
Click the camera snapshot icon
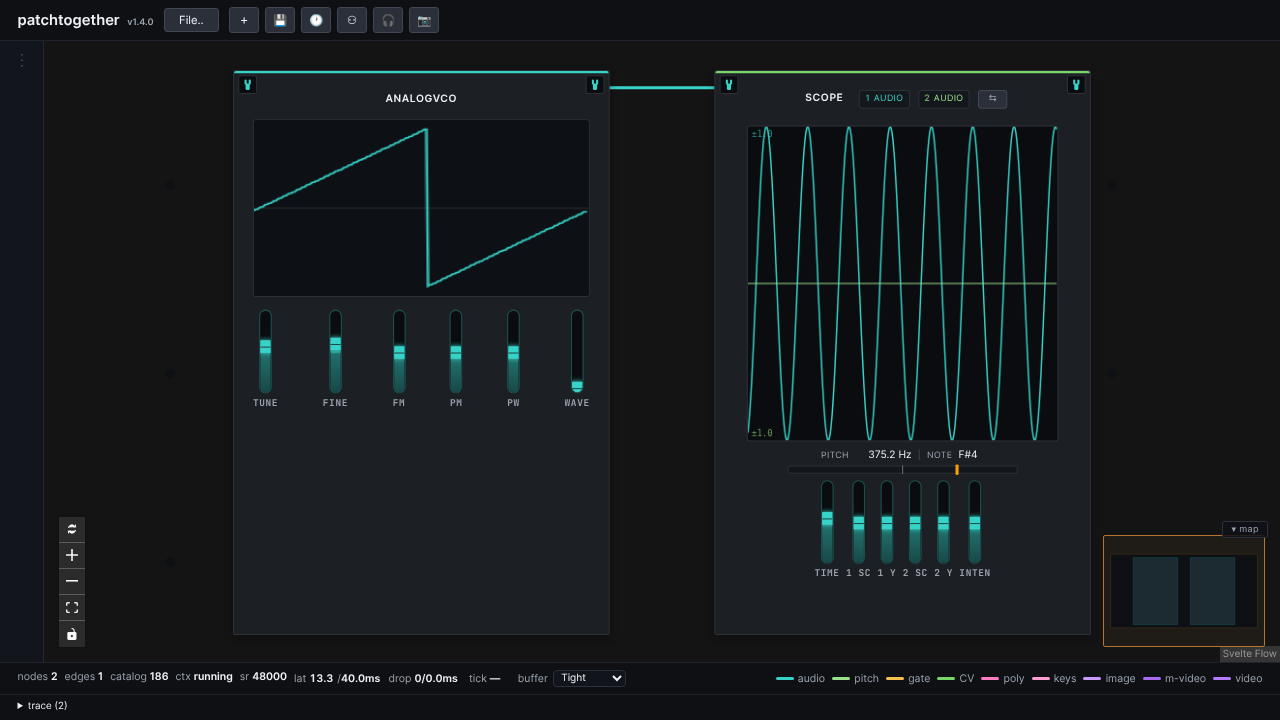click(x=424, y=20)
